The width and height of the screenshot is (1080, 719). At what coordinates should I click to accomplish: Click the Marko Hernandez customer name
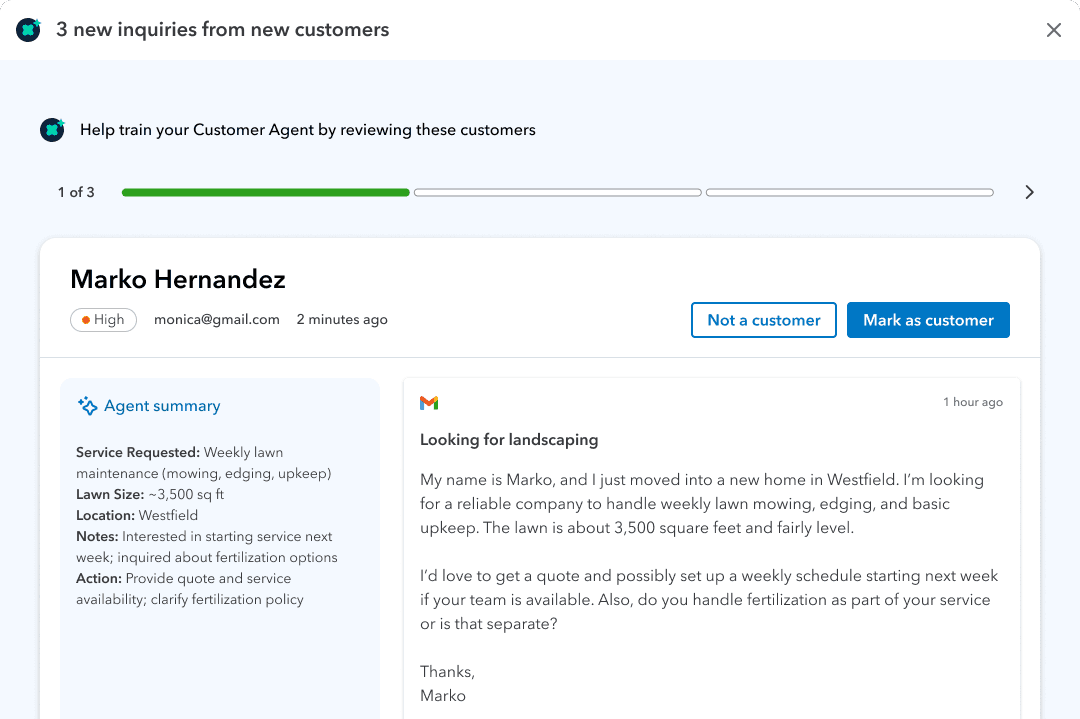pyautogui.click(x=178, y=279)
